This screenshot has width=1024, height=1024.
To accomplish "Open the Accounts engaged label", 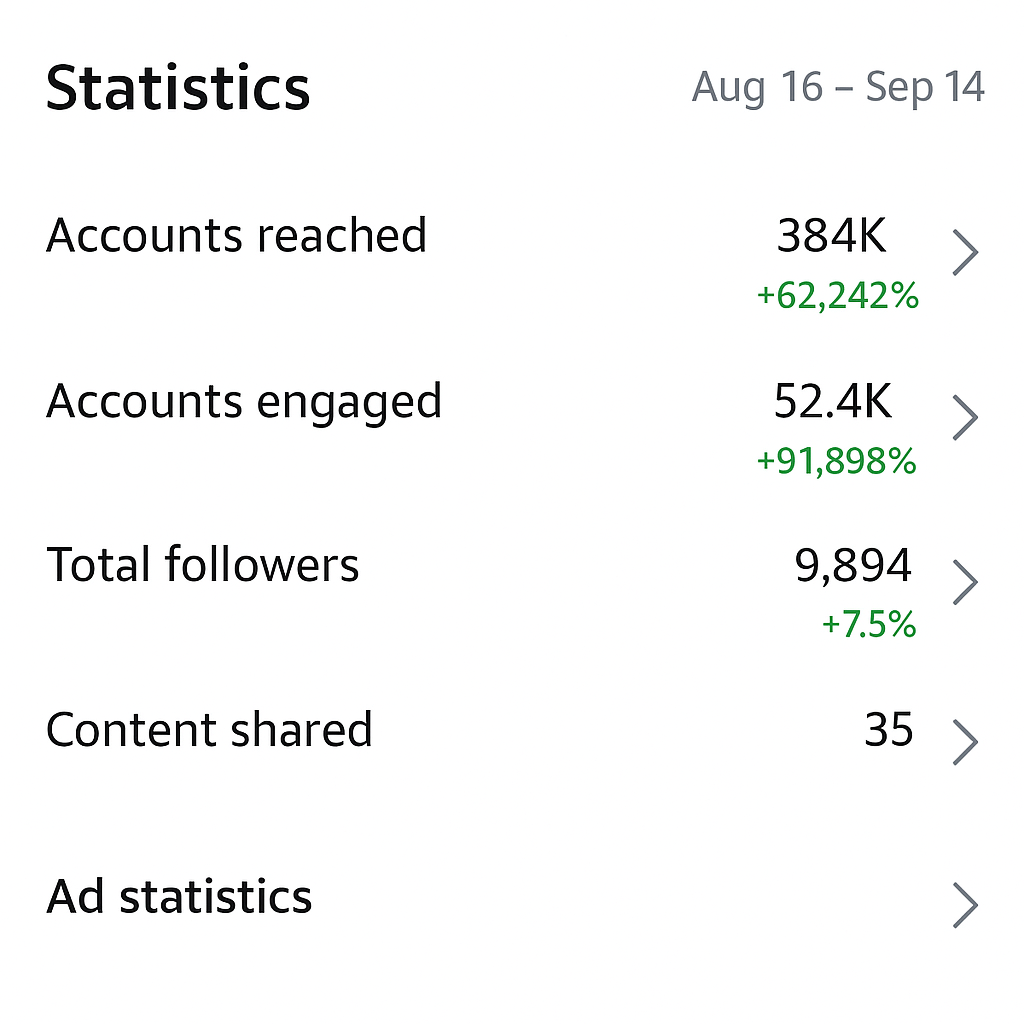I will tap(244, 402).
